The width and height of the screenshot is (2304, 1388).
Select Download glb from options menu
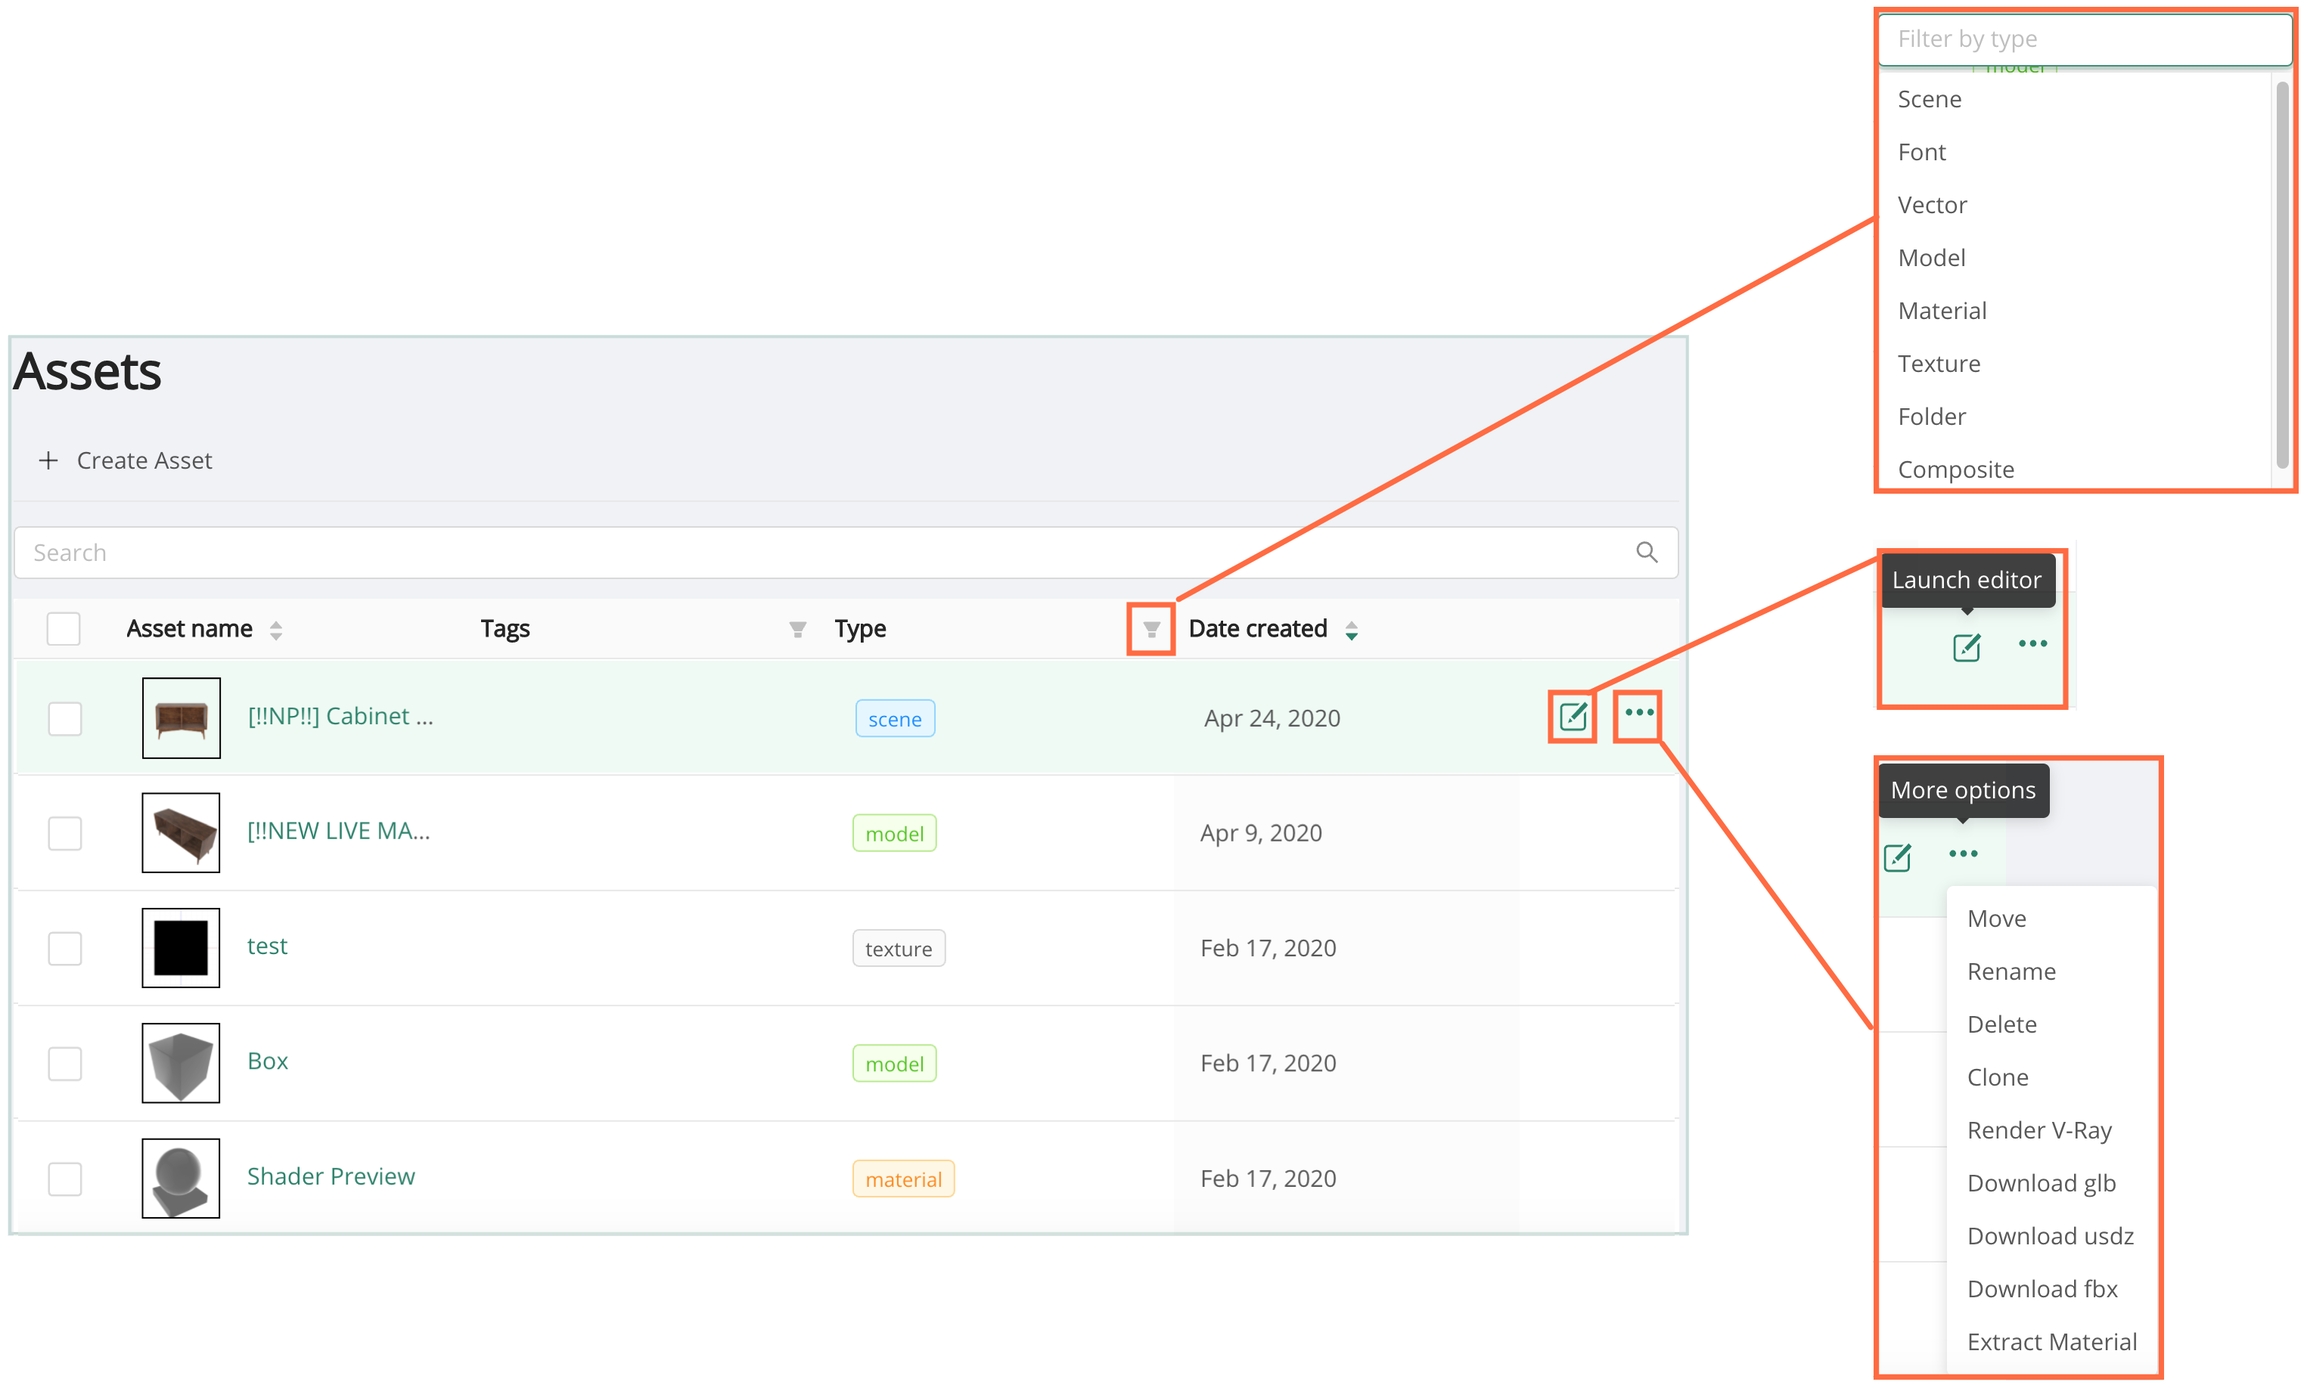coord(2041,1183)
